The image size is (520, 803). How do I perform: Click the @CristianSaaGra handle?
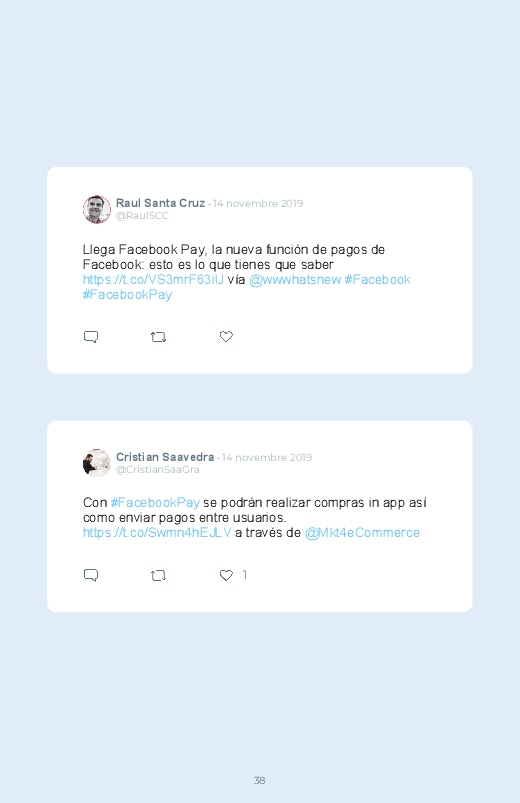click(x=158, y=470)
